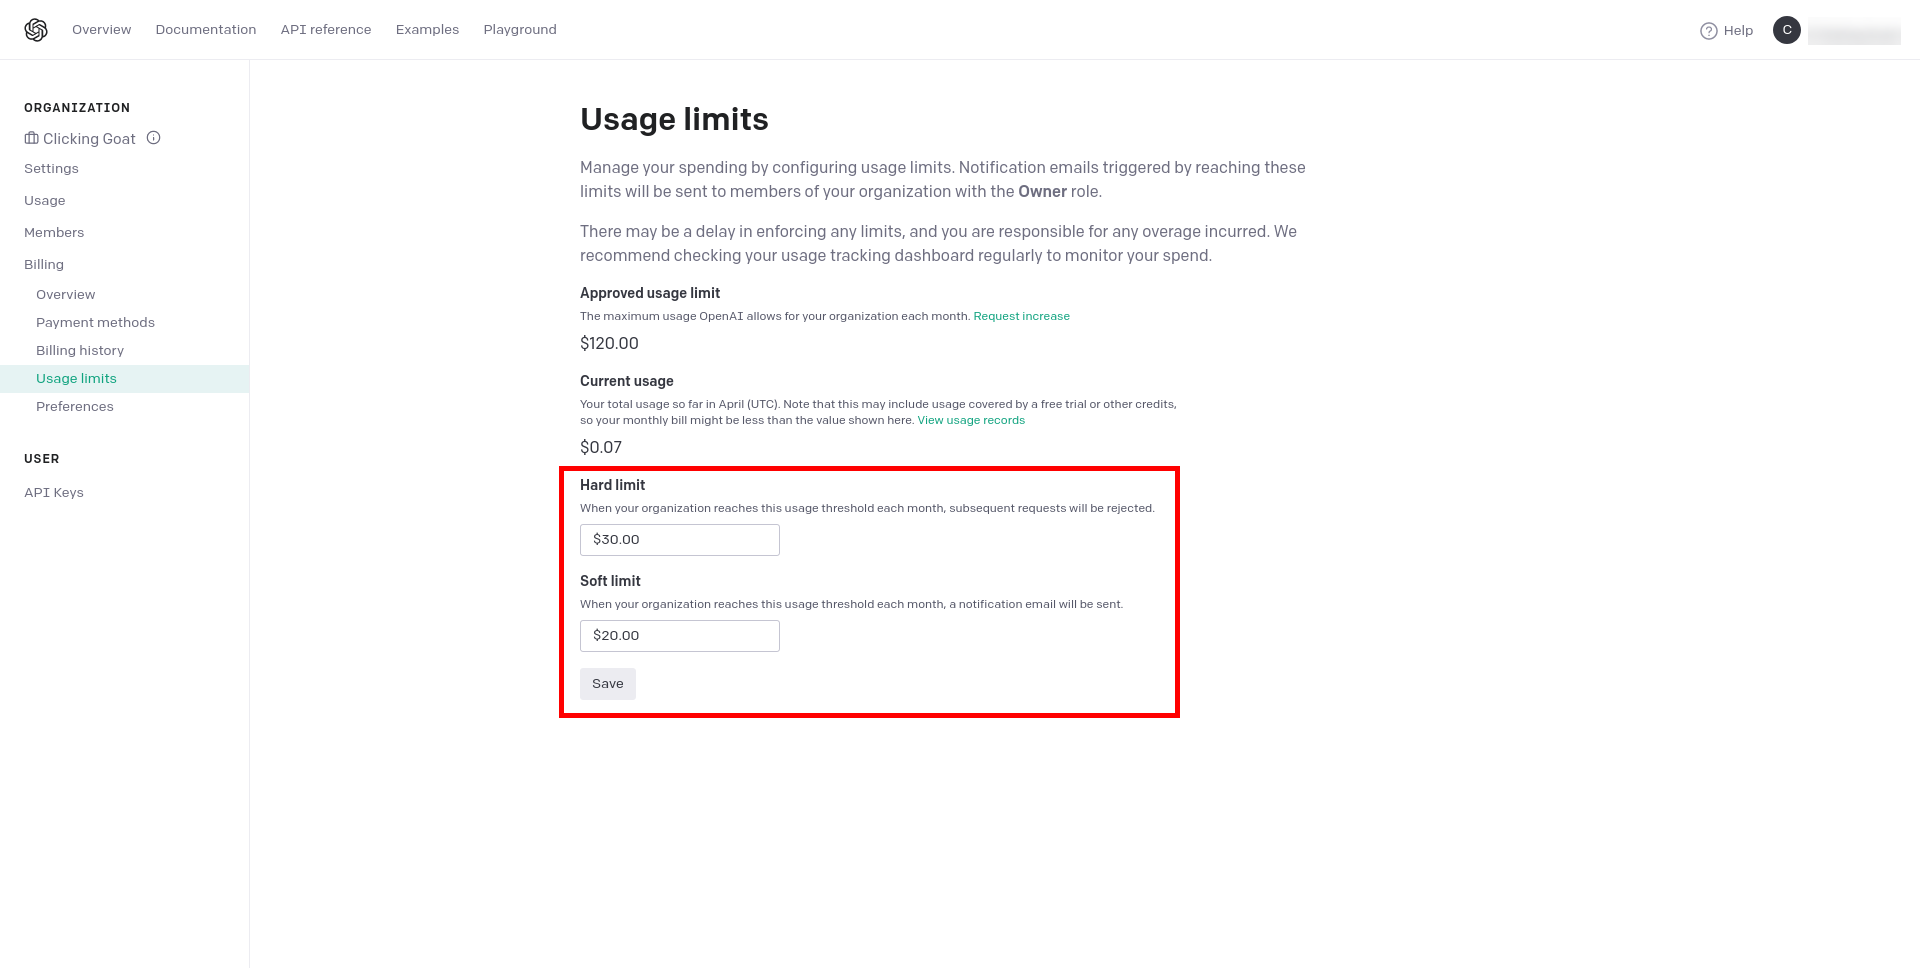The width and height of the screenshot is (1920, 968).
Task: Click the Soft limit input field
Action: point(680,636)
